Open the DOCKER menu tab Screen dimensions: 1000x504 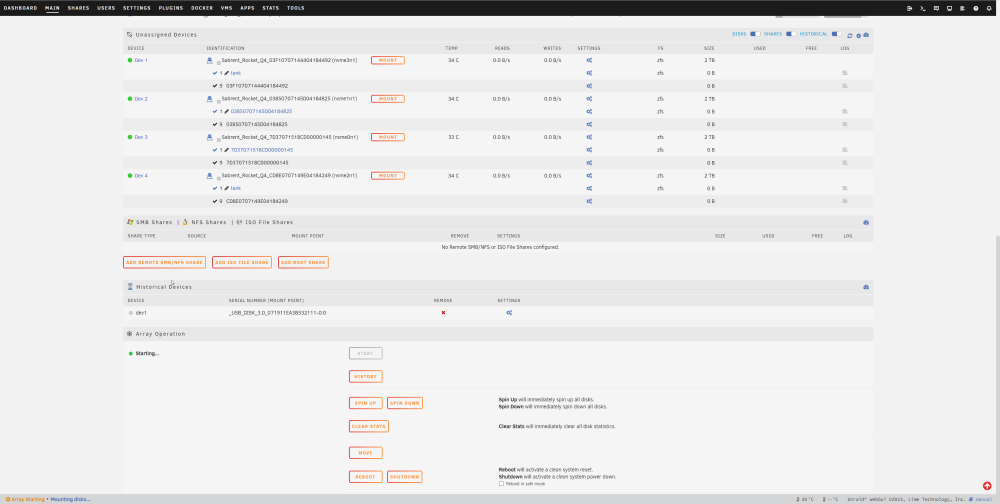pyautogui.click(x=202, y=8)
